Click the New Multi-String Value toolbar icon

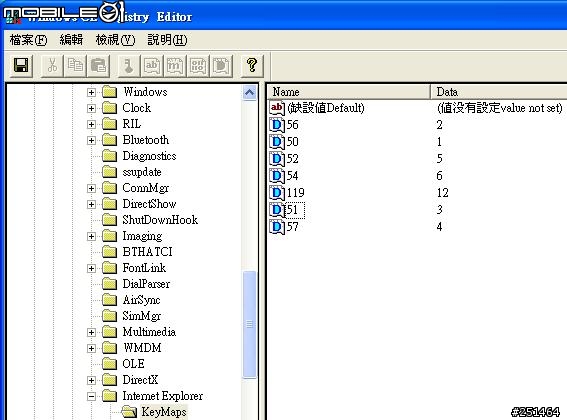coord(175,66)
